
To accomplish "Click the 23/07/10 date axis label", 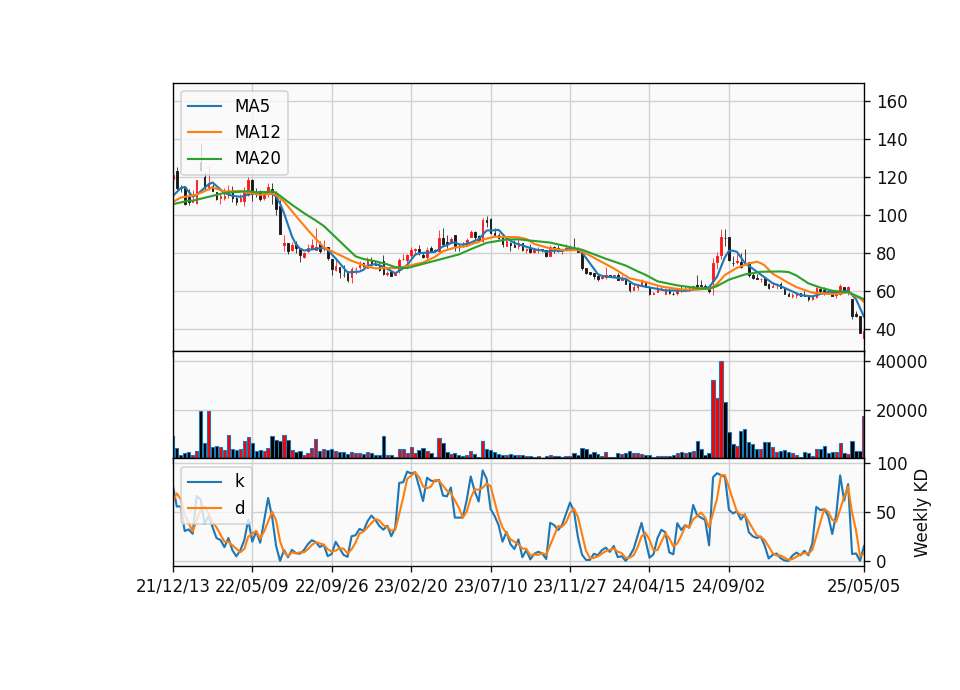I will [x=490, y=586].
